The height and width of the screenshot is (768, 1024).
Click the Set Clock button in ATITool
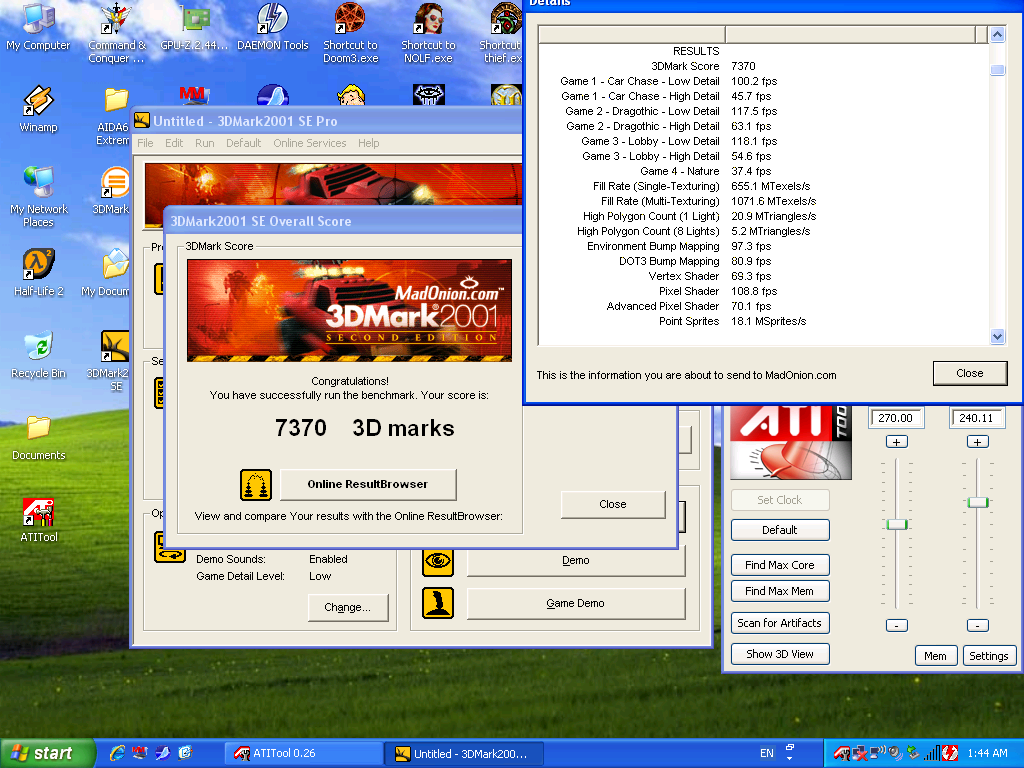click(780, 500)
